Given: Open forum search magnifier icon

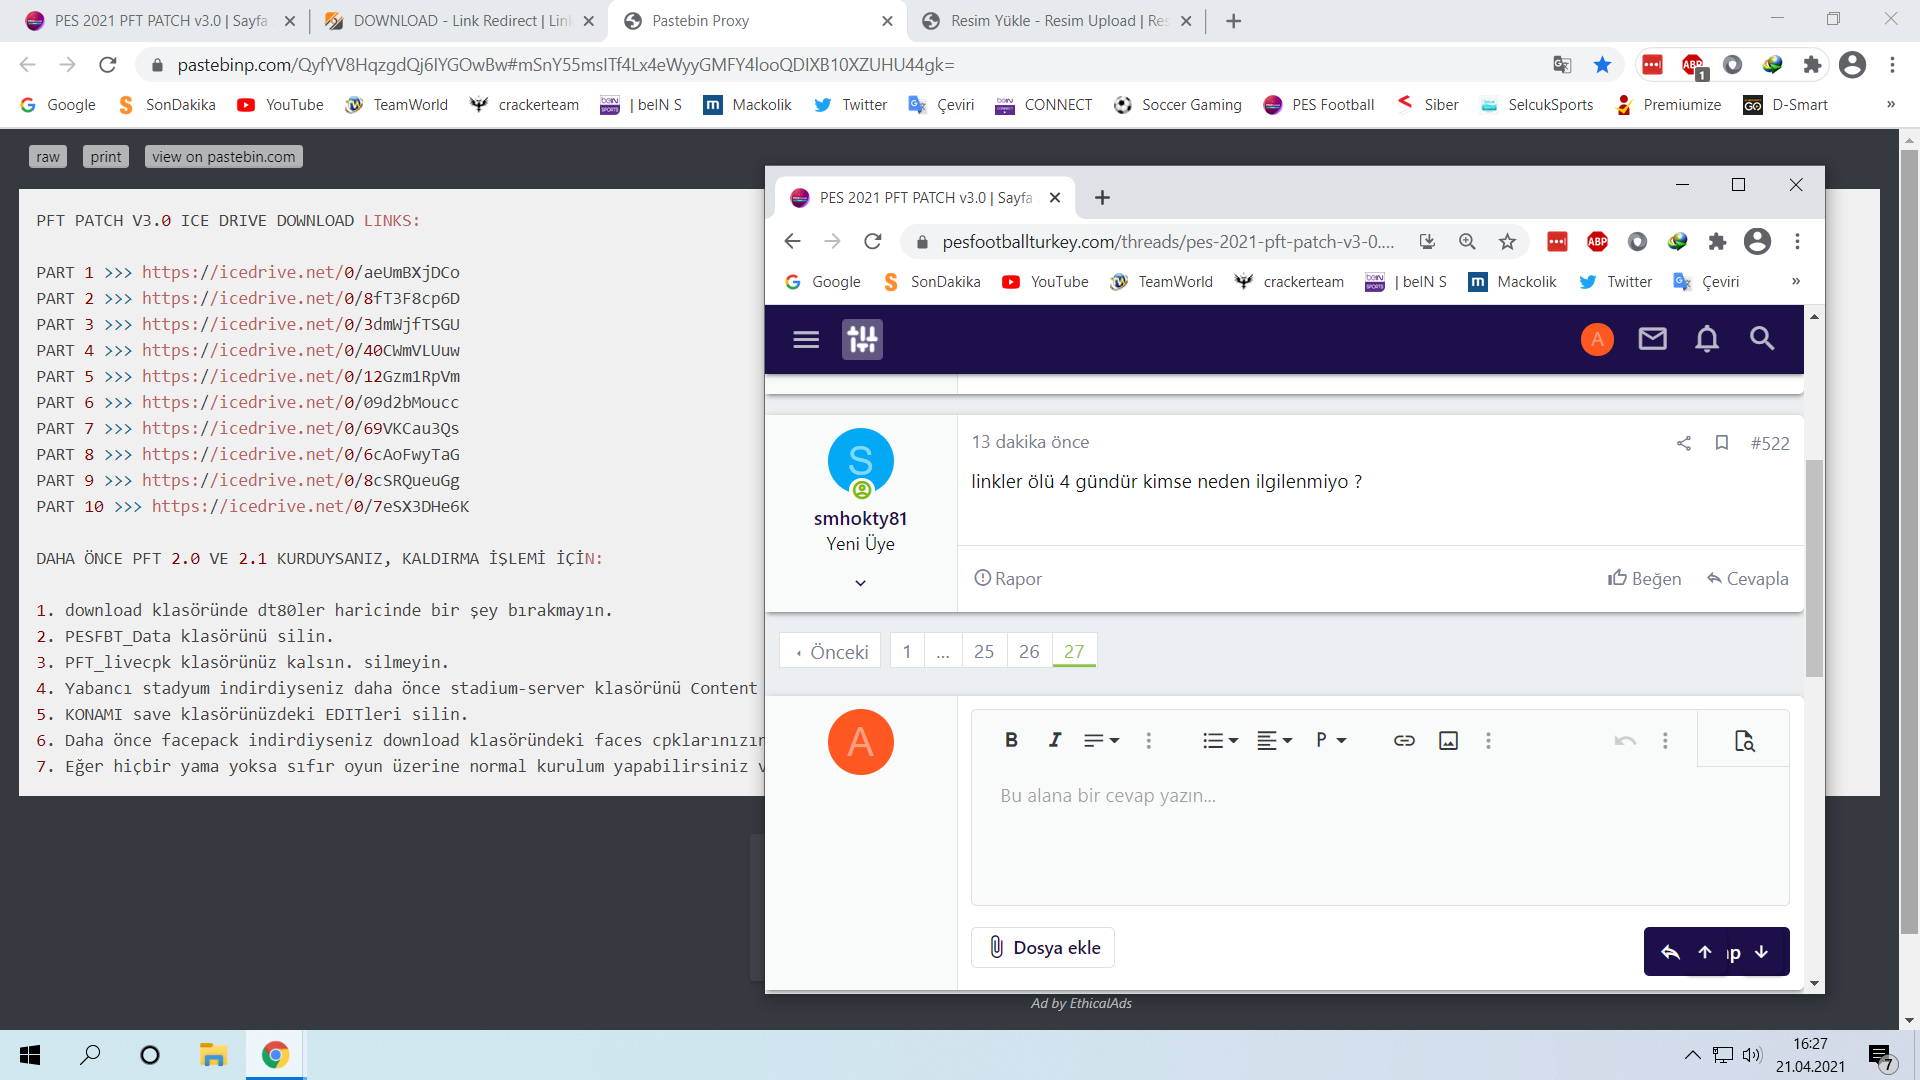Looking at the screenshot, I should [x=1762, y=339].
